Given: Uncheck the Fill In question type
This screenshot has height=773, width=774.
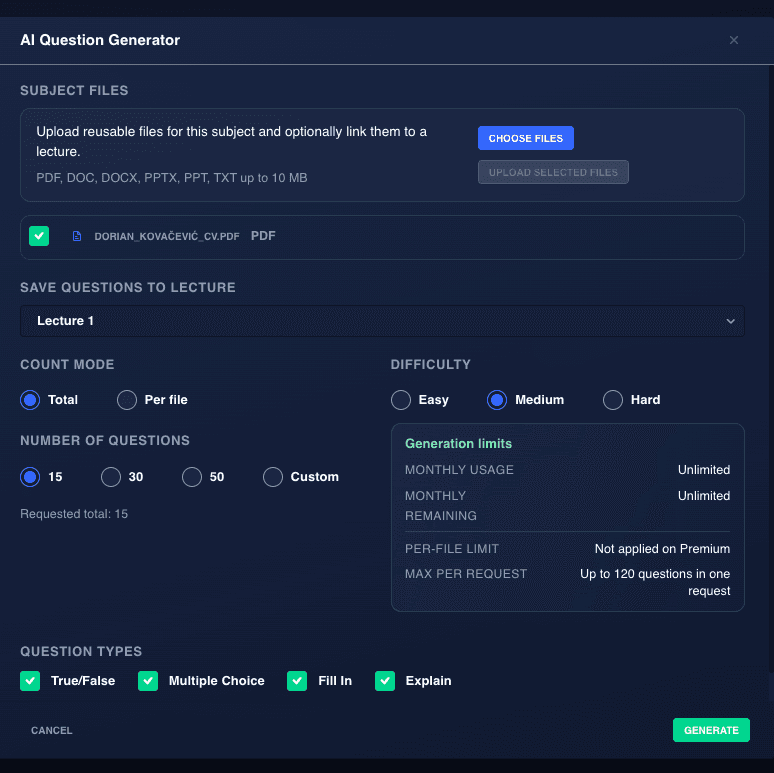Looking at the screenshot, I should pyautogui.click(x=297, y=681).
